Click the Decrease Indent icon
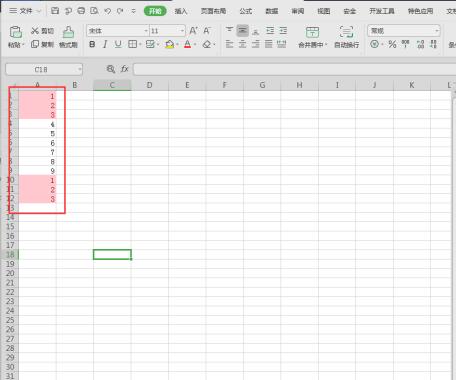This screenshot has width=456, height=380. click(270, 31)
